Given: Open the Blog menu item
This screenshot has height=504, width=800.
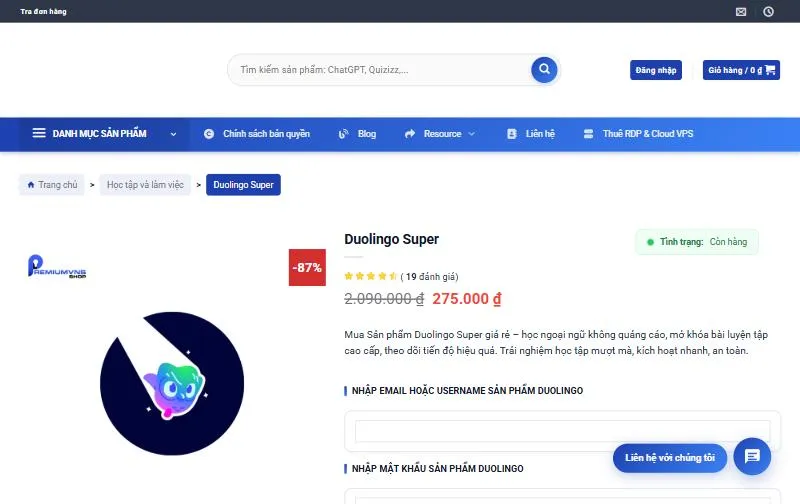Looking at the screenshot, I should click(x=367, y=134).
